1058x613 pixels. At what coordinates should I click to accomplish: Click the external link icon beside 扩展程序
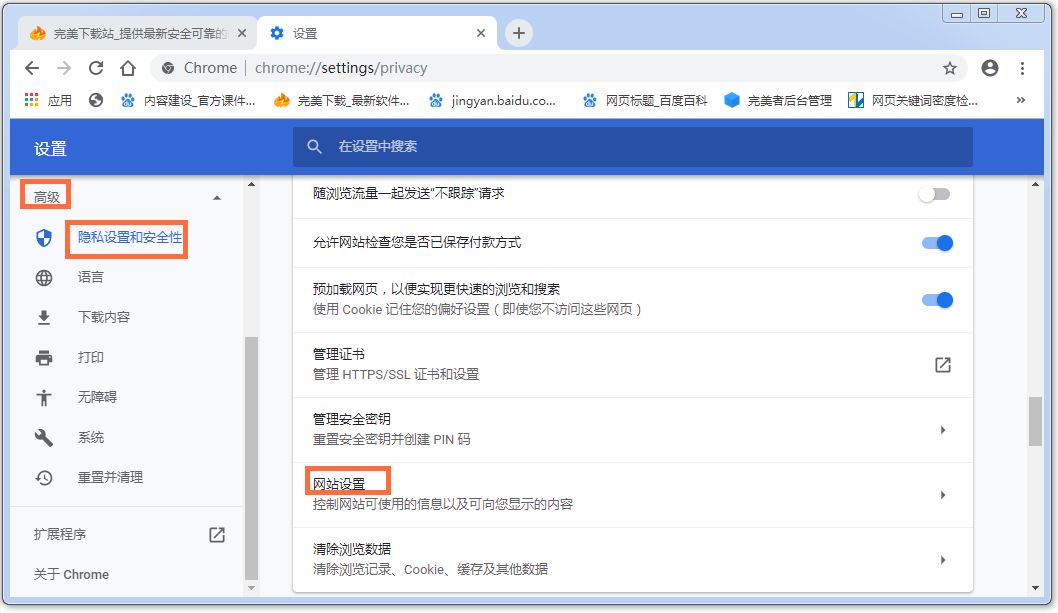pos(217,535)
